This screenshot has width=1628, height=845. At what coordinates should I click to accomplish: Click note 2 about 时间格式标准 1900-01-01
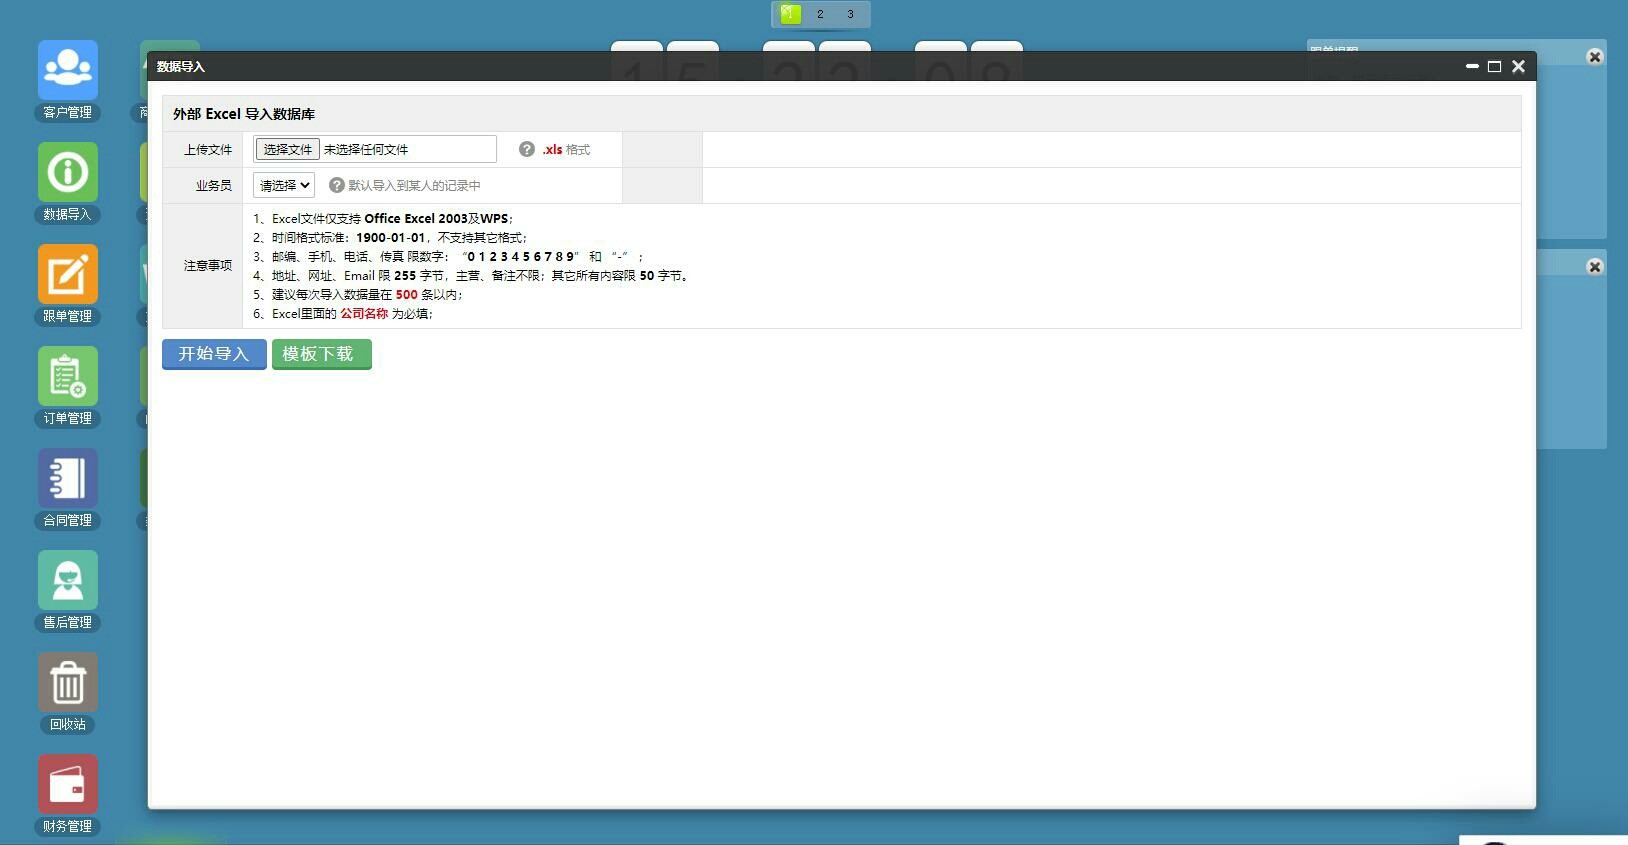[390, 238]
